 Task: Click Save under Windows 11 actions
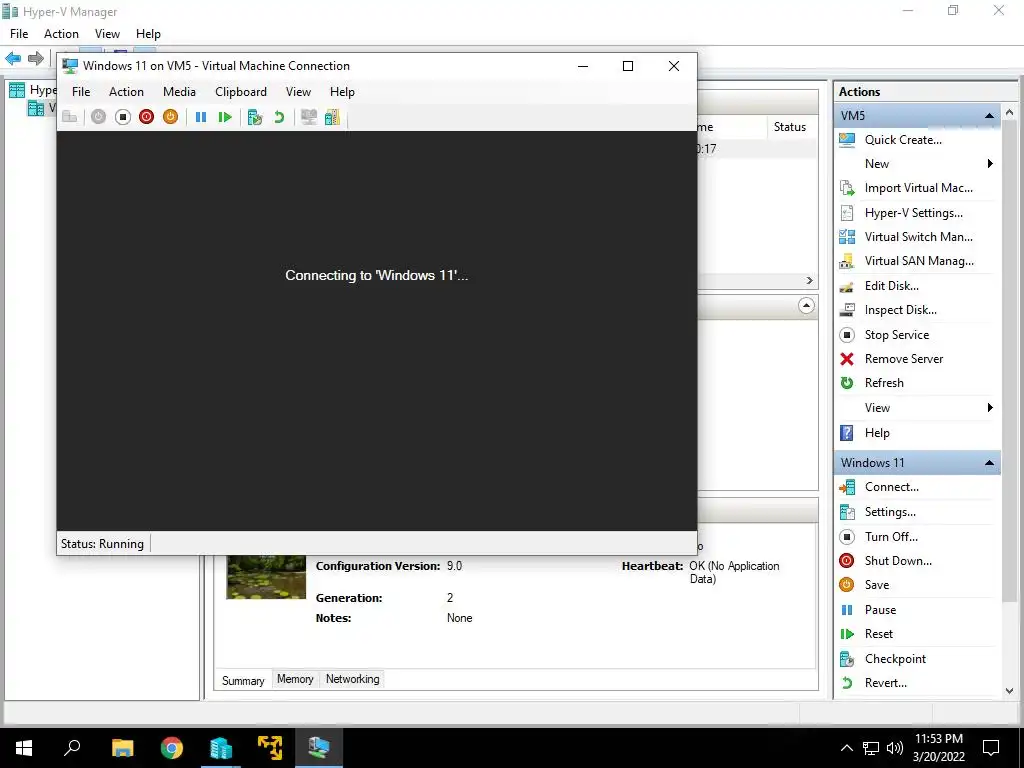tap(876, 585)
